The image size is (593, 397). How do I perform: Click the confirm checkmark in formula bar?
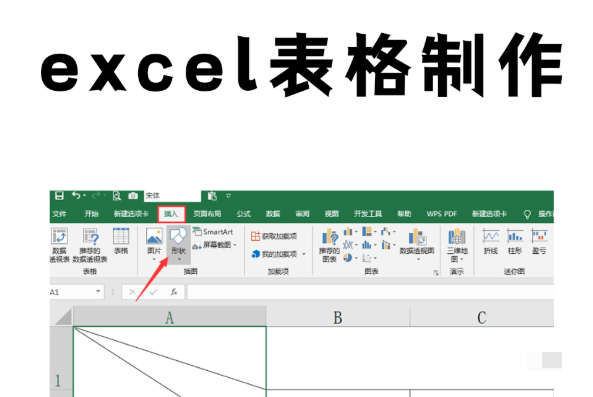pos(153,292)
